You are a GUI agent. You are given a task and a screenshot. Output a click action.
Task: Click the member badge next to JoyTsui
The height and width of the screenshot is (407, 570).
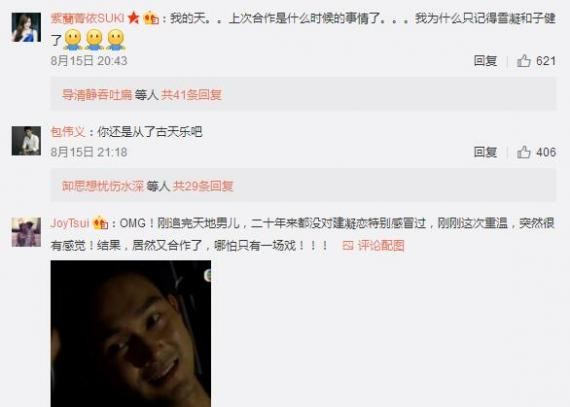tap(101, 223)
